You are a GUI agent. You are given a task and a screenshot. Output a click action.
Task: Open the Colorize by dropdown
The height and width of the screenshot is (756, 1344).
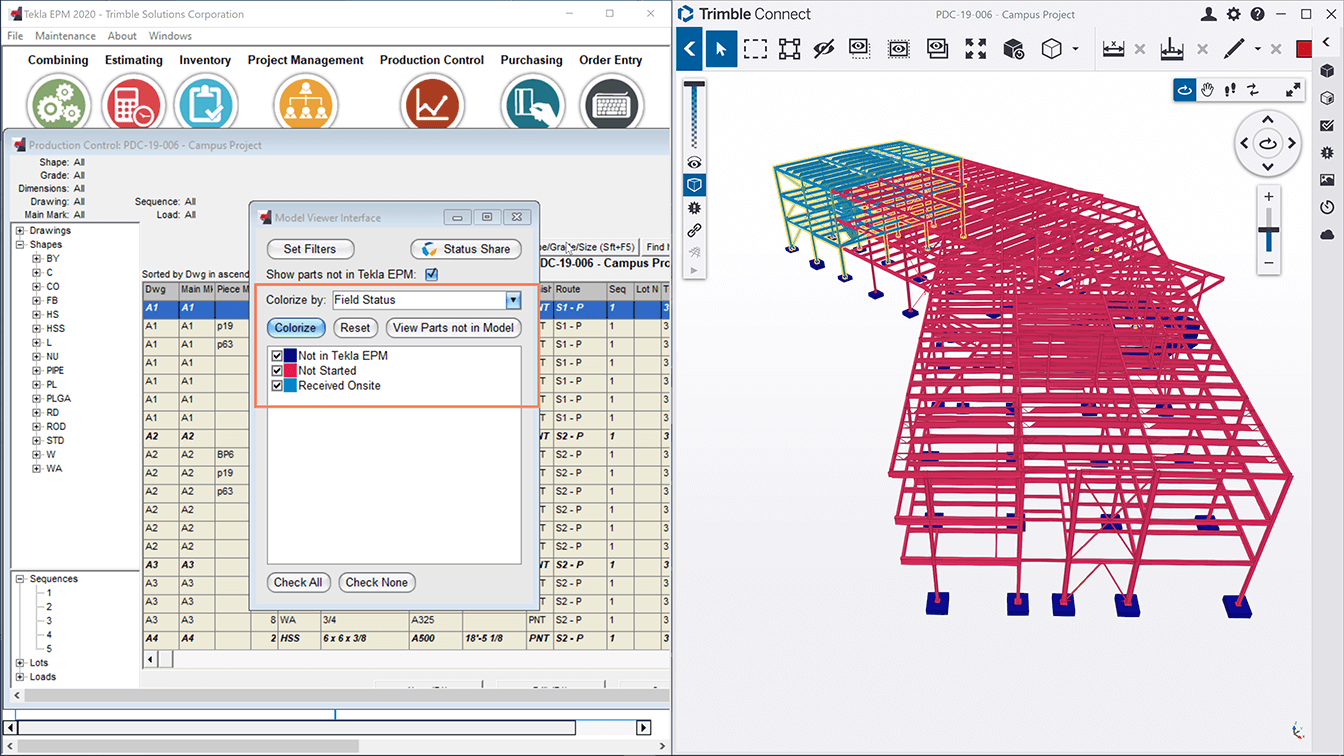513,300
